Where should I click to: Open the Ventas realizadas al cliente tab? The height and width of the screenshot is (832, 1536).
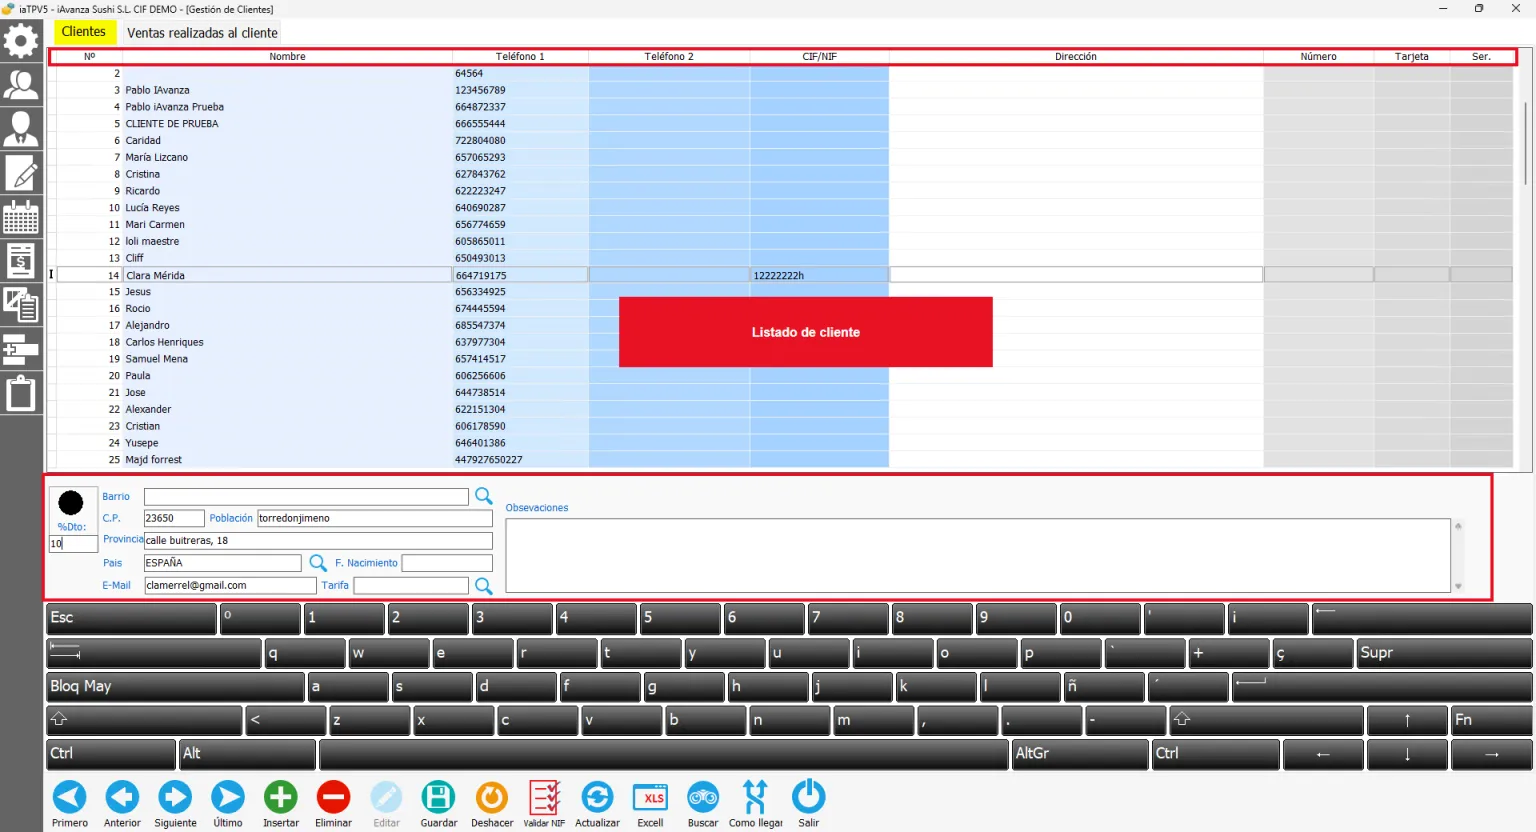click(x=203, y=33)
